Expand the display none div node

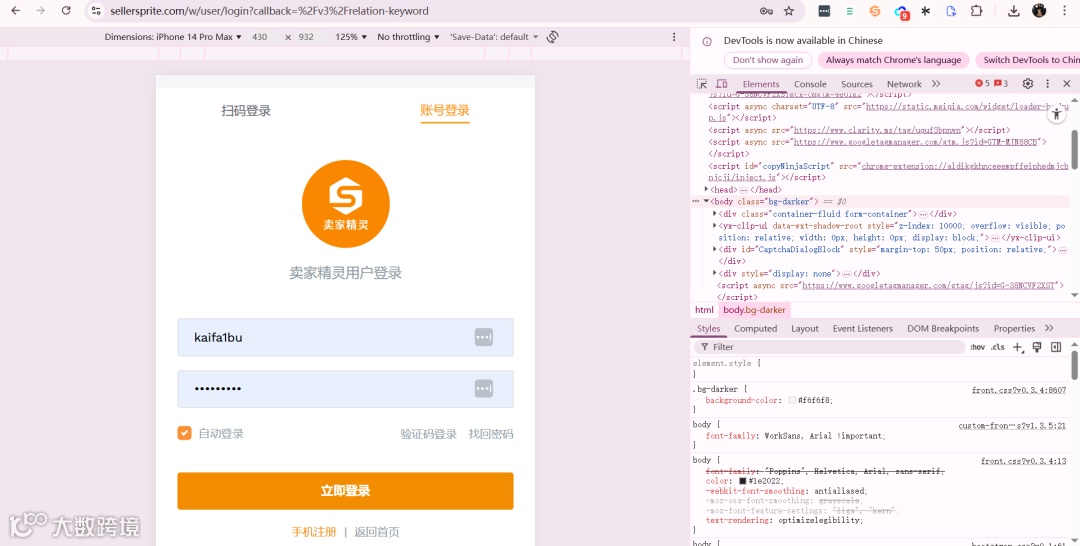(x=715, y=273)
